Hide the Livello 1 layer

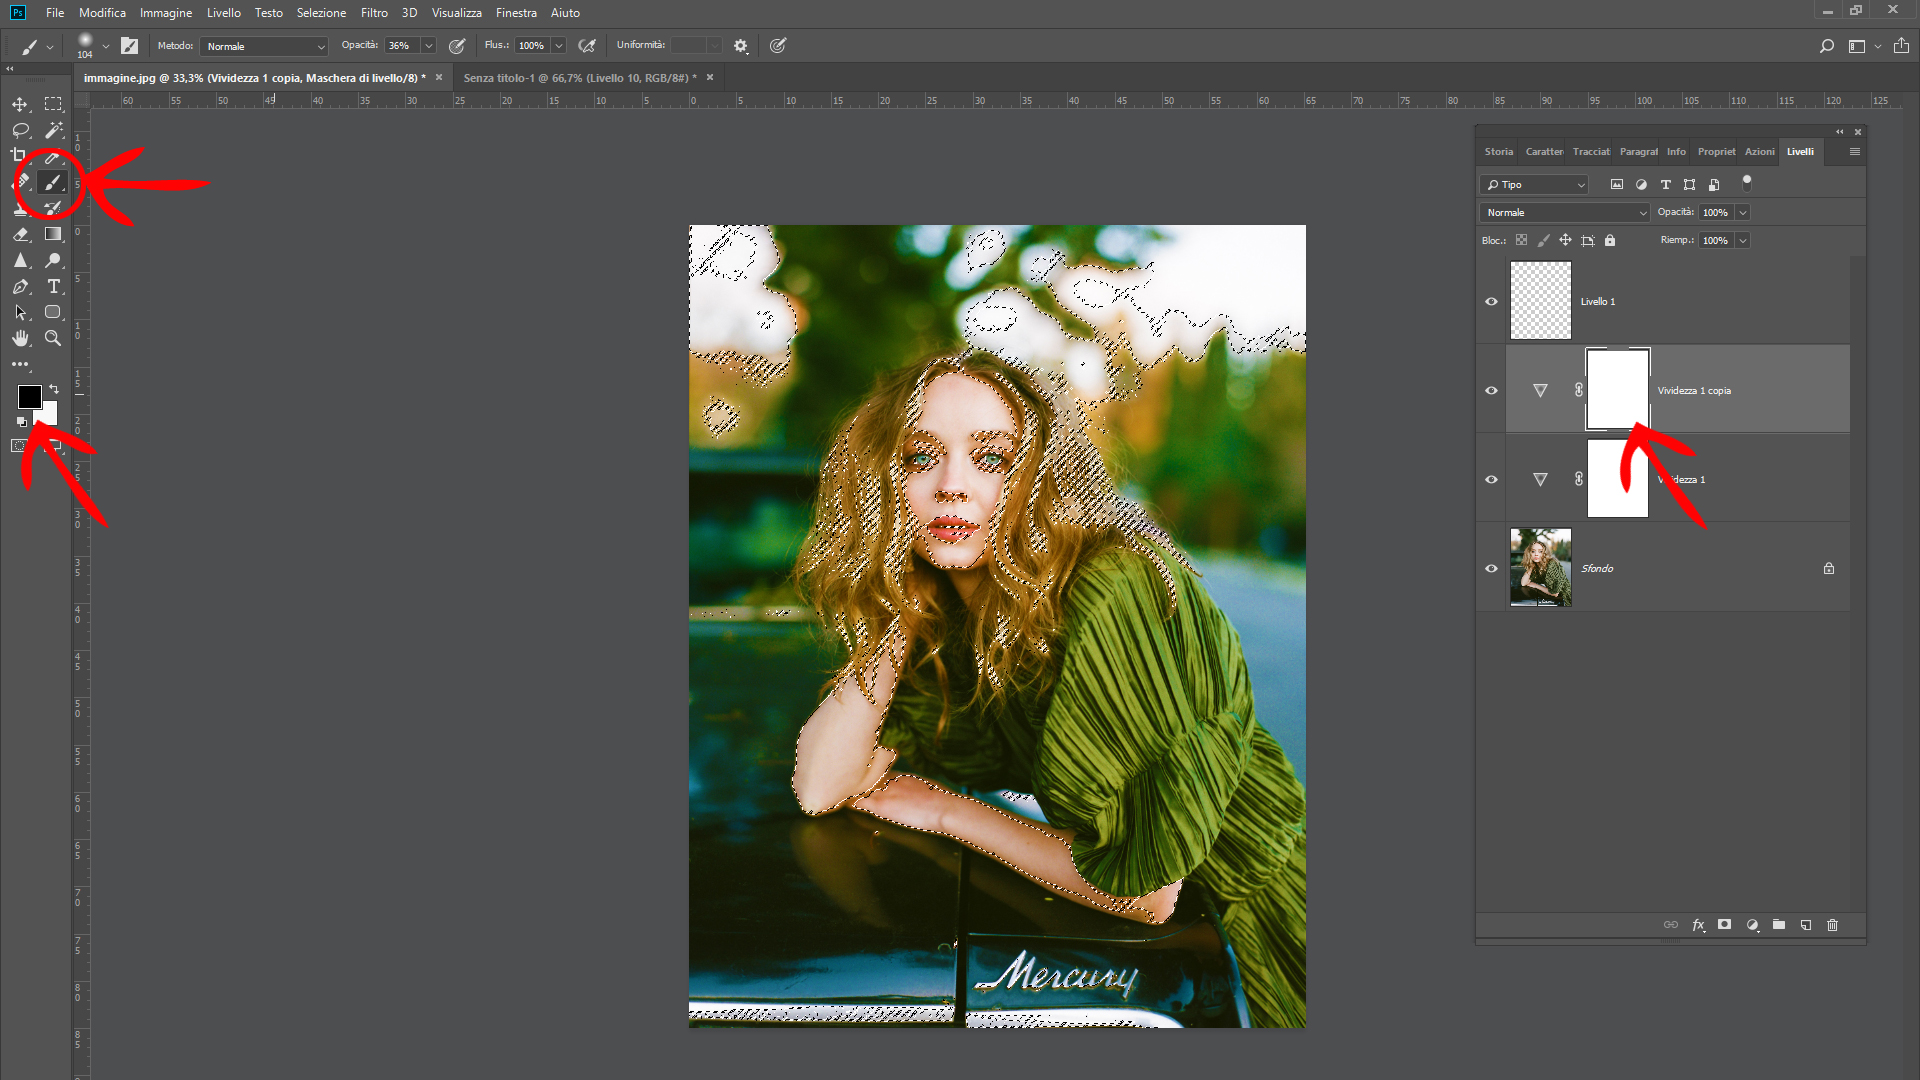(x=1491, y=301)
